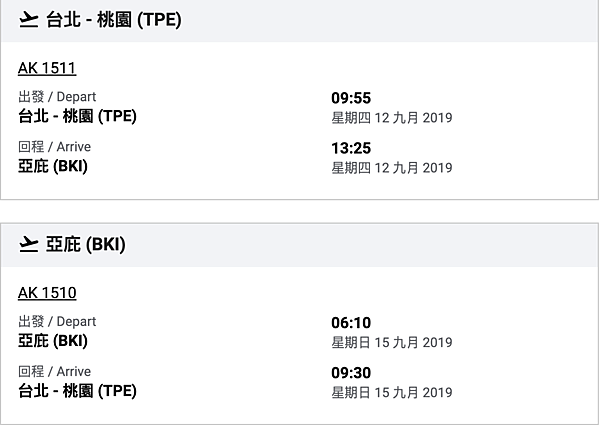The image size is (600, 425).
Task: Click the date under the 09:55 time
Action: (x=392, y=118)
